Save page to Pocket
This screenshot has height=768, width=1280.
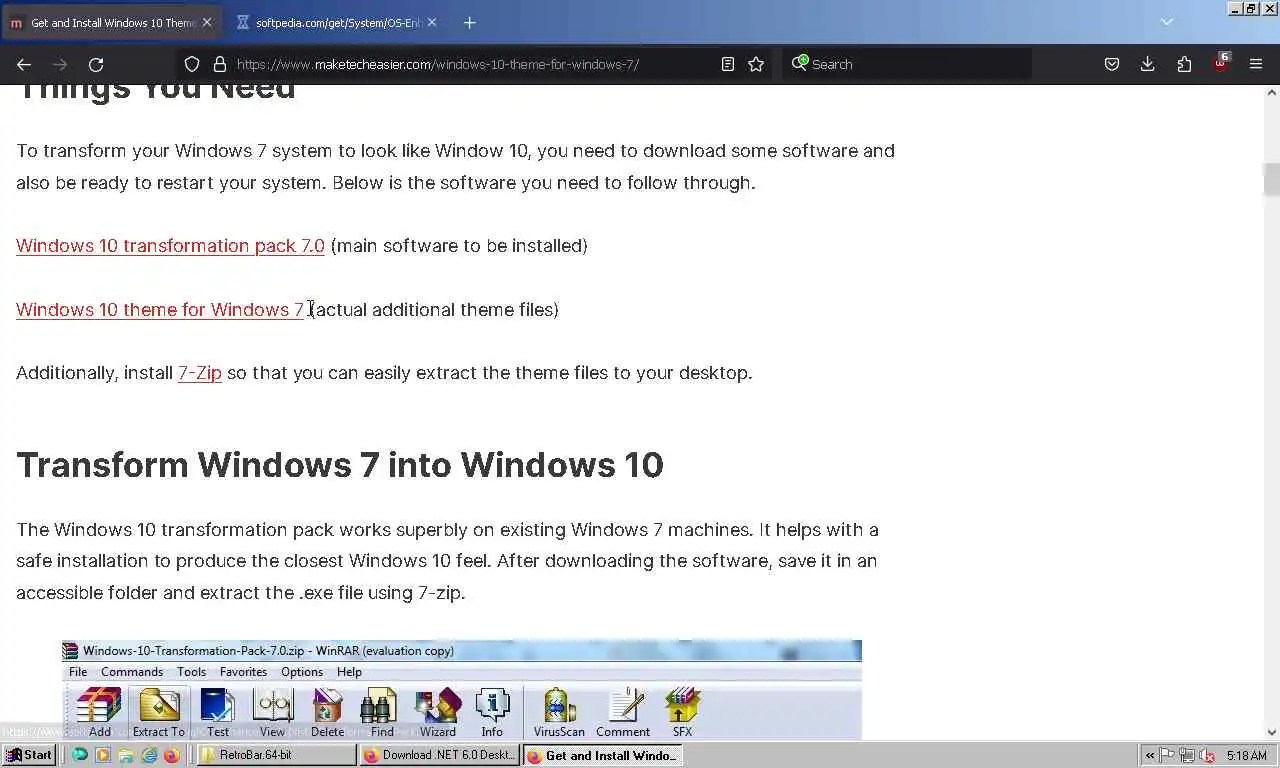pos(1112,64)
